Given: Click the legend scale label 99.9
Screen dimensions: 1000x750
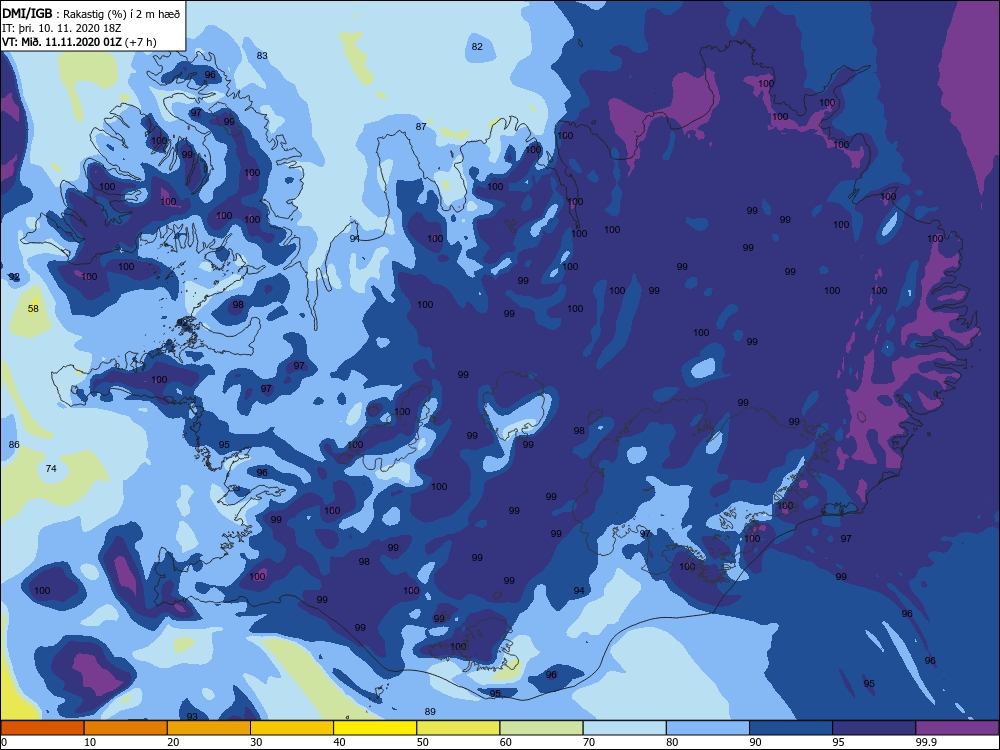Looking at the screenshot, I should [x=925, y=742].
